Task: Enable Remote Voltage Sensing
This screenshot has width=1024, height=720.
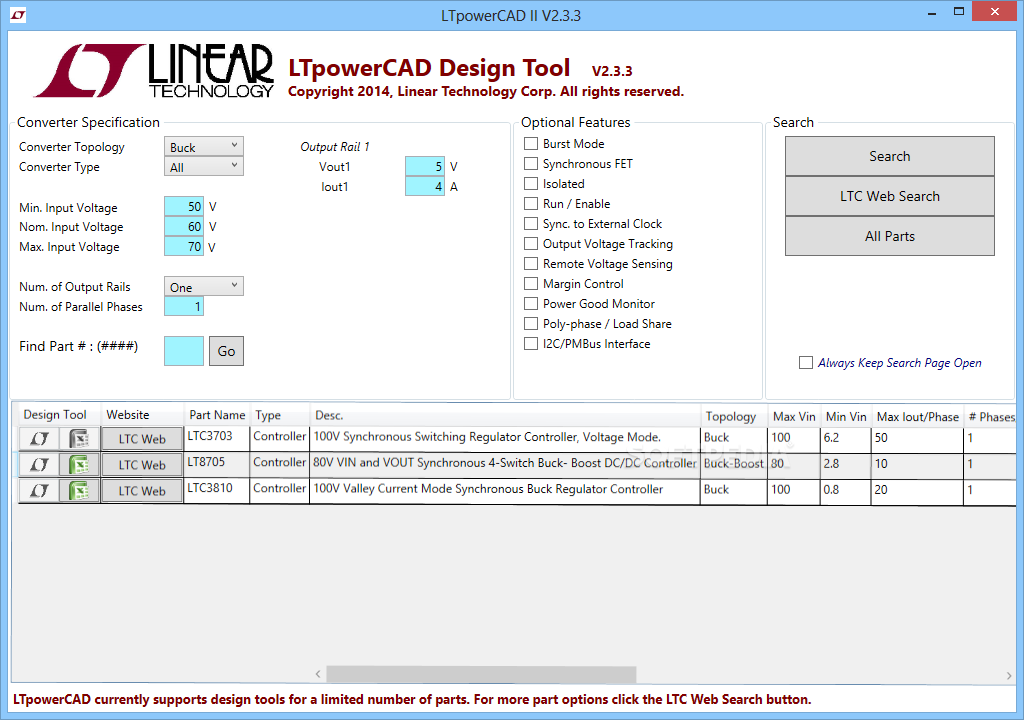Action: coord(531,263)
